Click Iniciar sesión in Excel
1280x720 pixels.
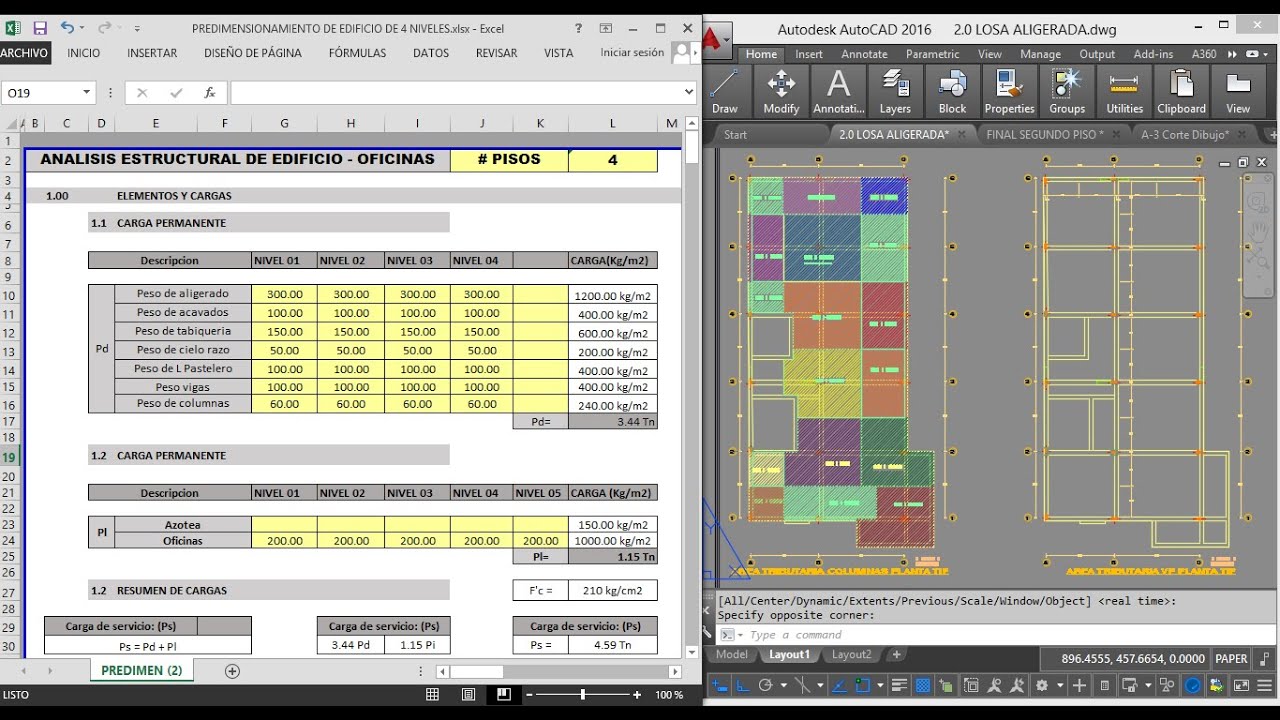pos(632,53)
